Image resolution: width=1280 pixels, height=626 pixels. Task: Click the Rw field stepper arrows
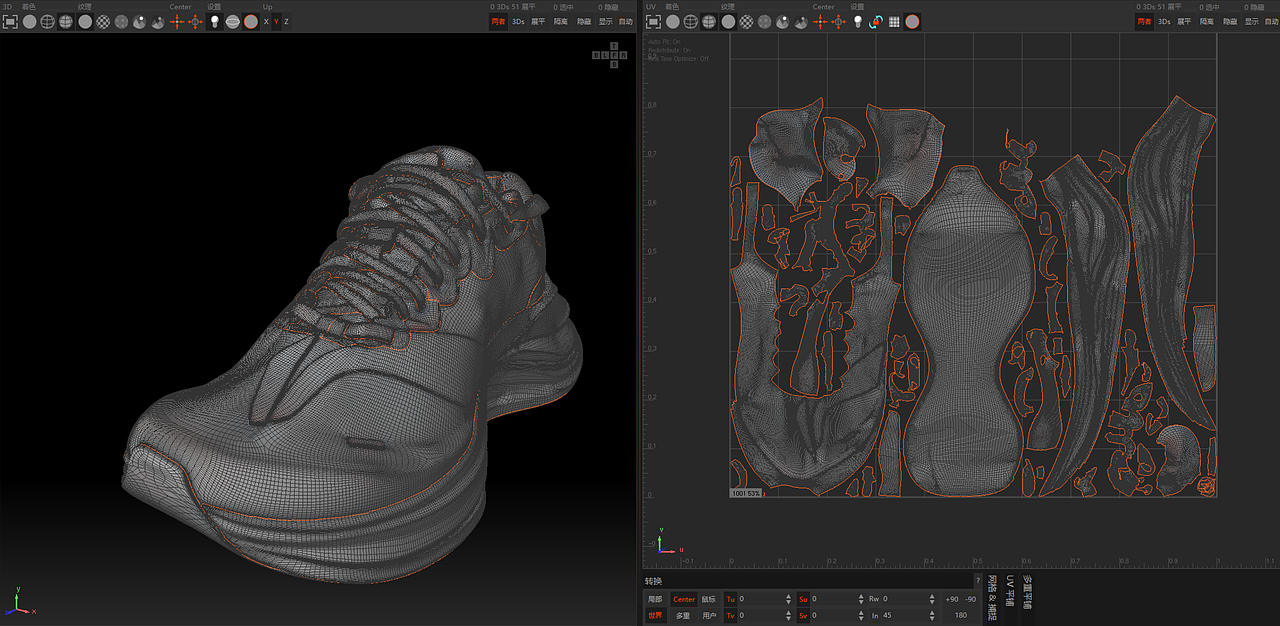(932, 599)
